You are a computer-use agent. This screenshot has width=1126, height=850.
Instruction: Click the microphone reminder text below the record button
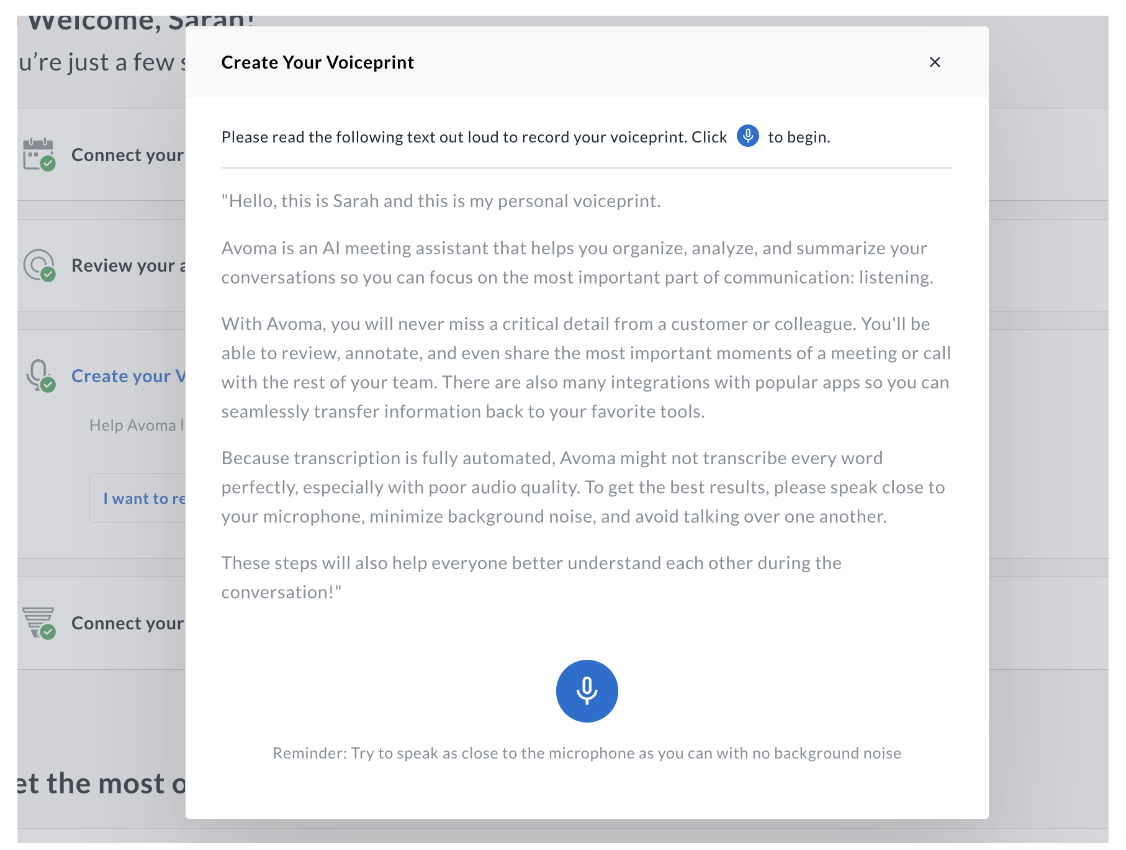[x=587, y=752]
